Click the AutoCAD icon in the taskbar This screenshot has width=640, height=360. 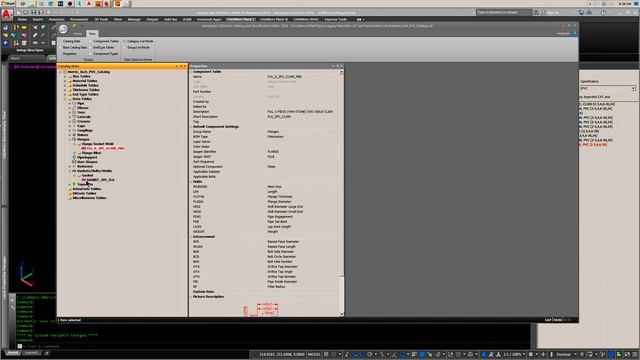click(89, 3)
